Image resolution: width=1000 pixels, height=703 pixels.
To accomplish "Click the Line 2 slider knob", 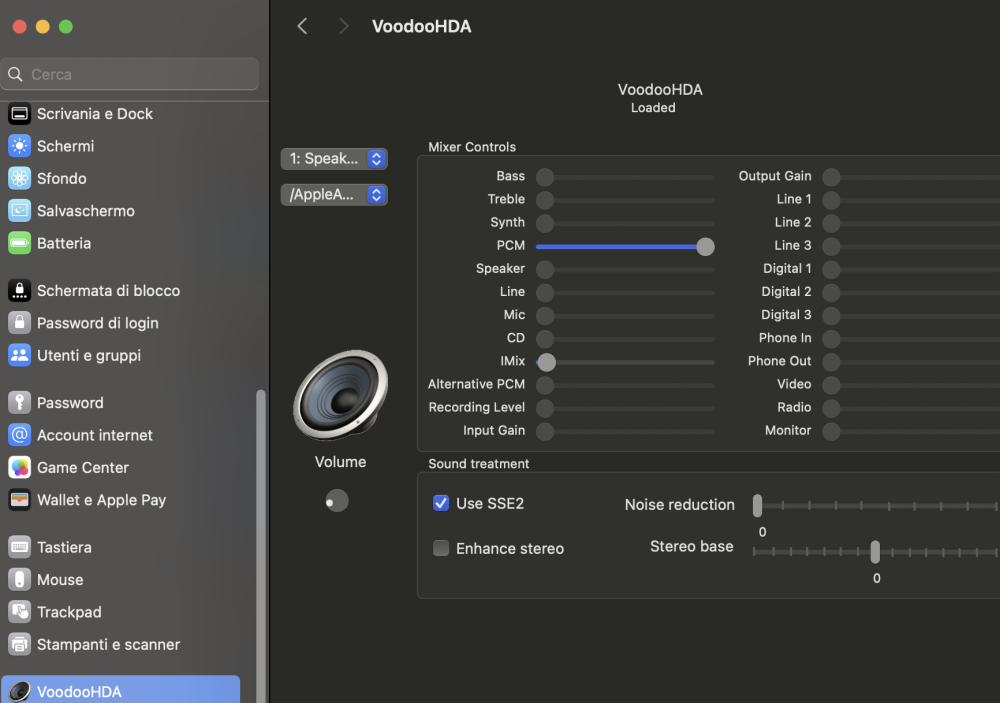I will (x=831, y=223).
